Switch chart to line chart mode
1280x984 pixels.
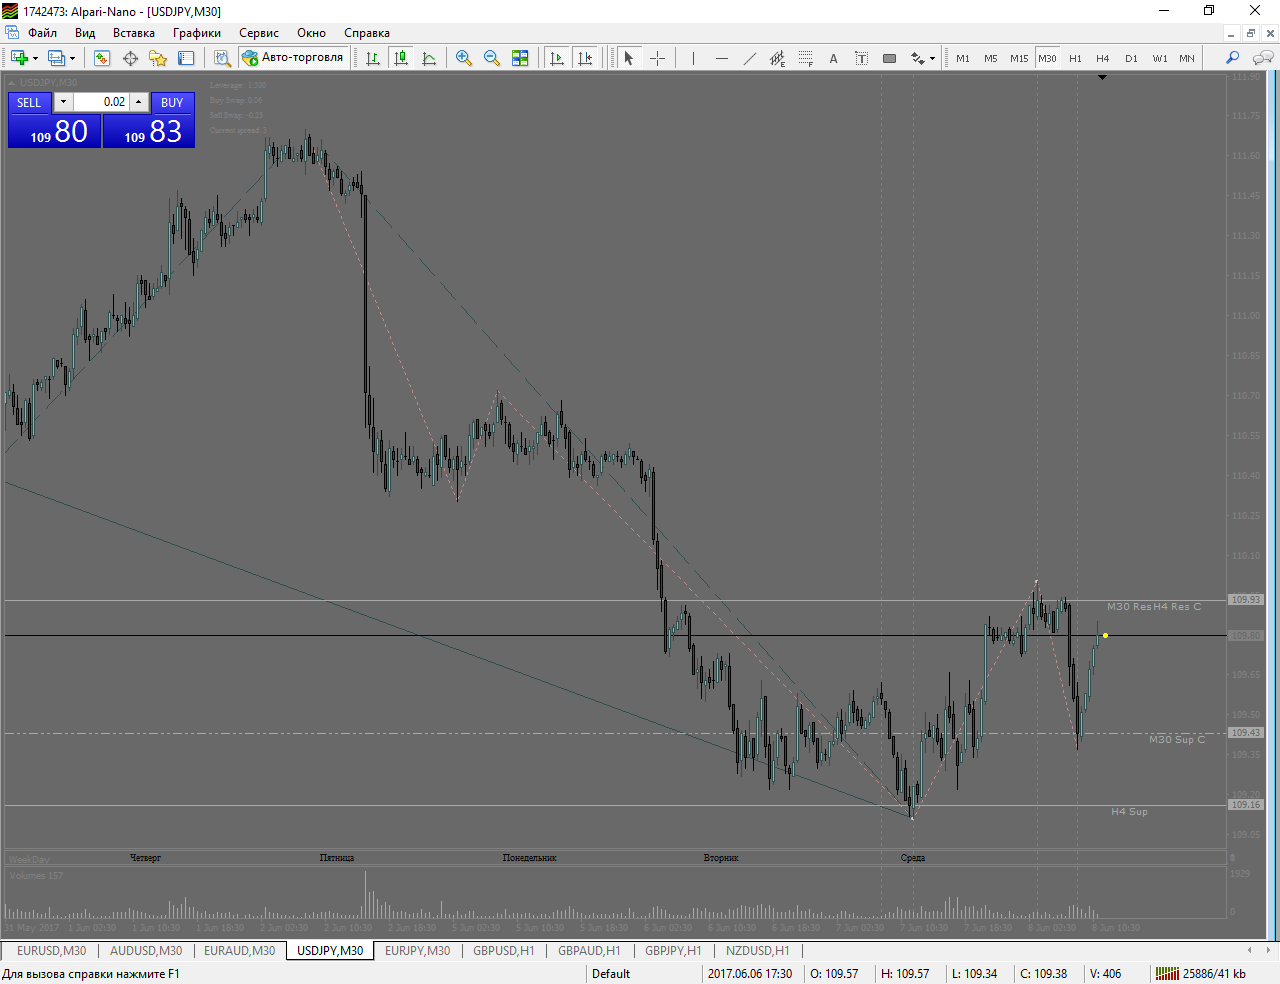coord(429,58)
